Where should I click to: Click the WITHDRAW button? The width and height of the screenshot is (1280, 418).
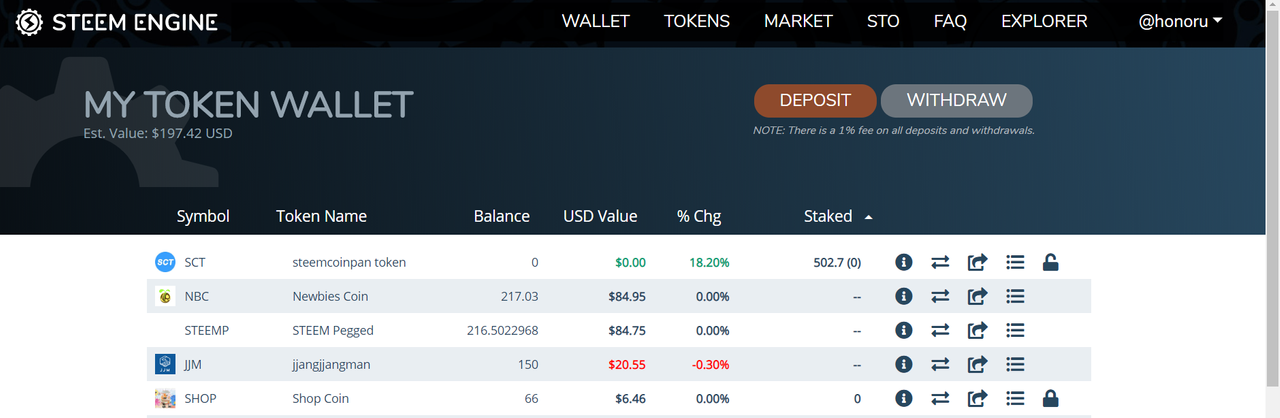coord(956,101)
